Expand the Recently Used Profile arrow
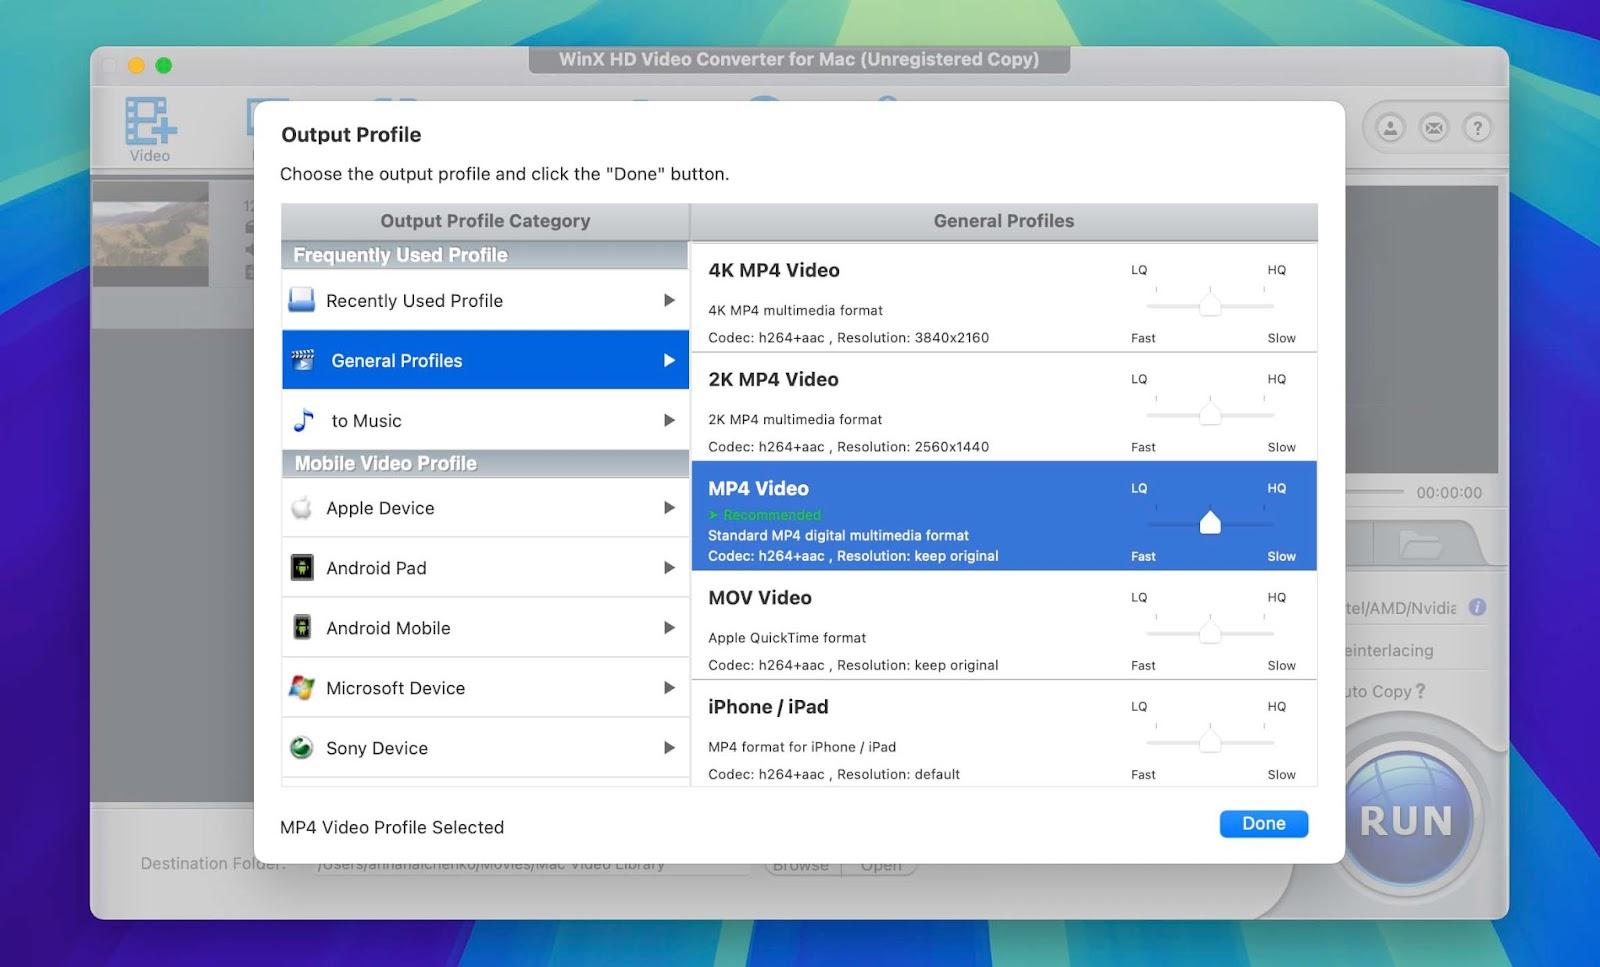 669,300
